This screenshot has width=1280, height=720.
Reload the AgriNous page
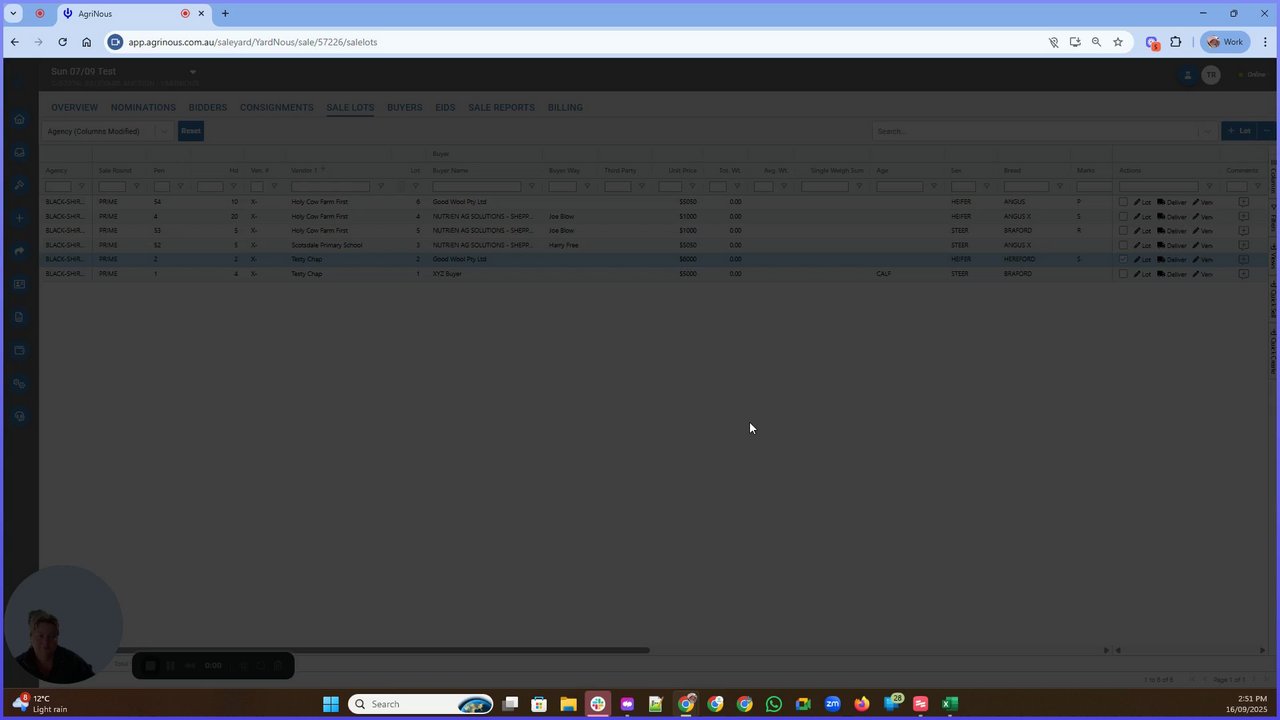[62, 42]
